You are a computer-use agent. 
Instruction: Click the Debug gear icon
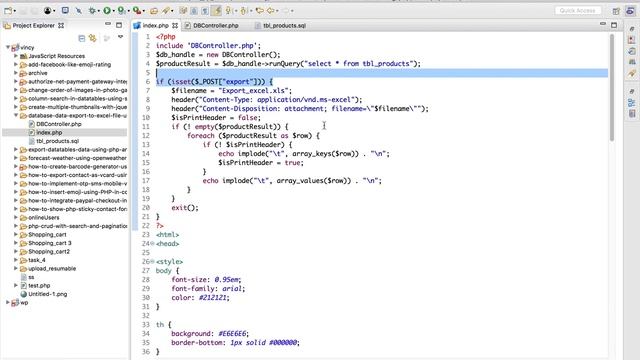(x=92, y=11)
